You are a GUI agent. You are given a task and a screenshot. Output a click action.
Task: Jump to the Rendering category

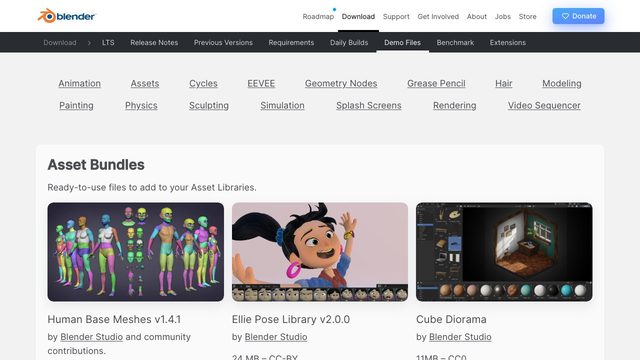coord(454,105)
